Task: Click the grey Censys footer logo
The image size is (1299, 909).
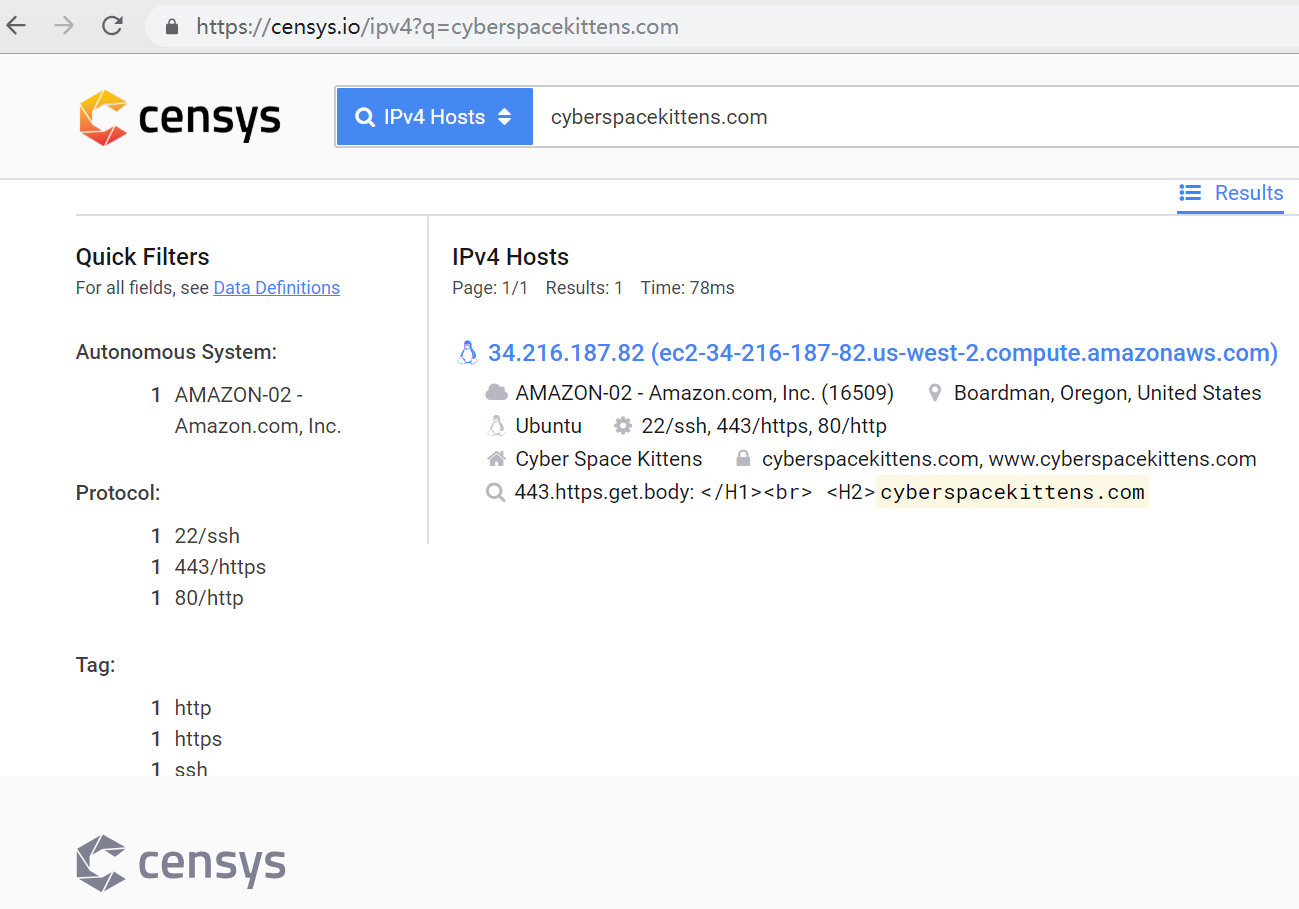Action: [181, 862]
